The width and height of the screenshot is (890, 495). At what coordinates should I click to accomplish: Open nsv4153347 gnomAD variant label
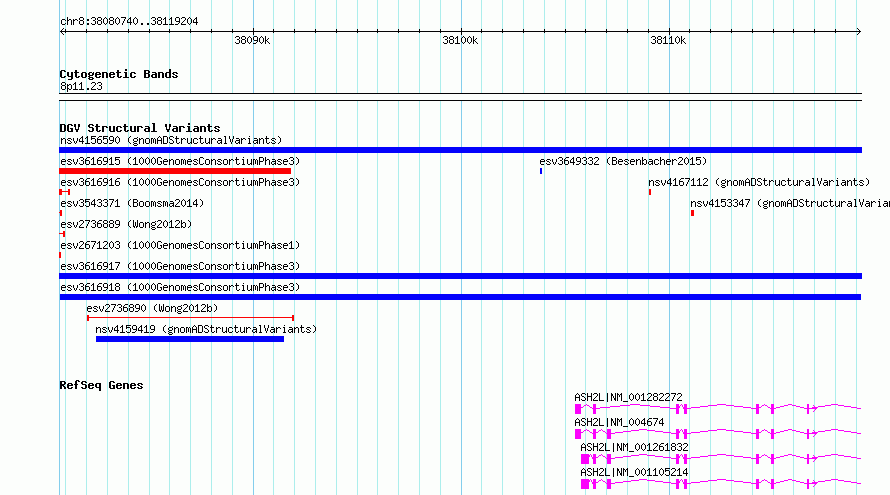click(x=790, y=203)
